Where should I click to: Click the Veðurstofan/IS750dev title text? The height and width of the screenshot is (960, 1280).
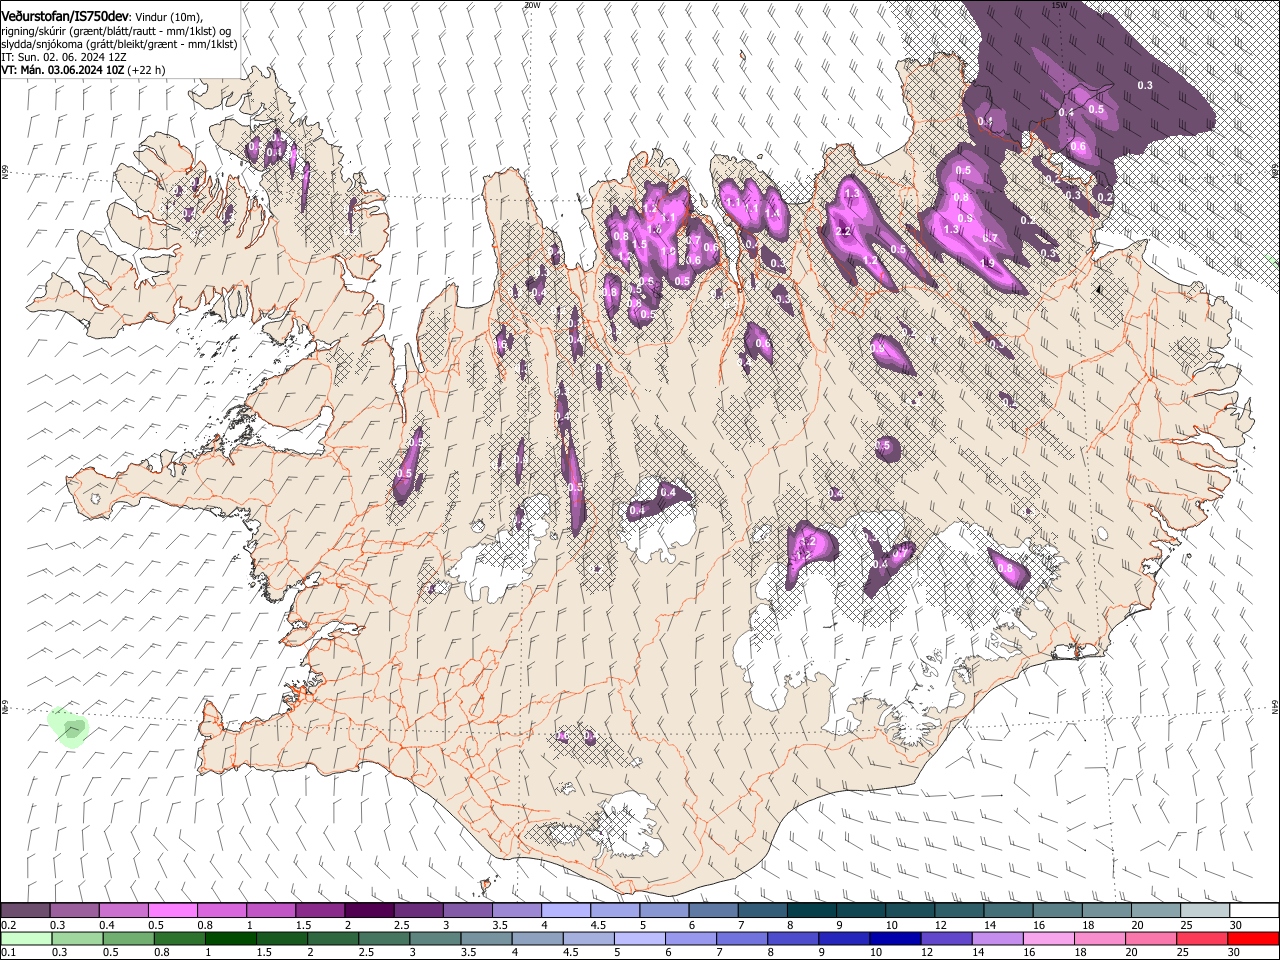click(x=65, y=15)
